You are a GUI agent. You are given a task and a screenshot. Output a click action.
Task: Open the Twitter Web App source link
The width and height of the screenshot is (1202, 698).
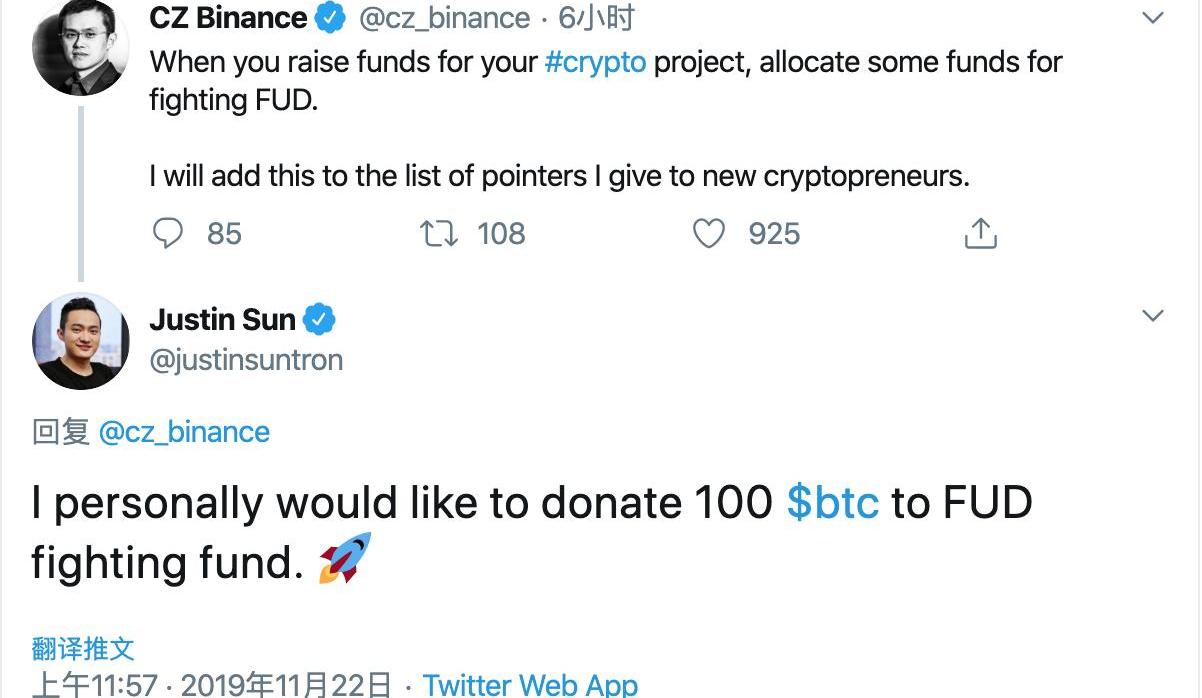pos(530,685)
